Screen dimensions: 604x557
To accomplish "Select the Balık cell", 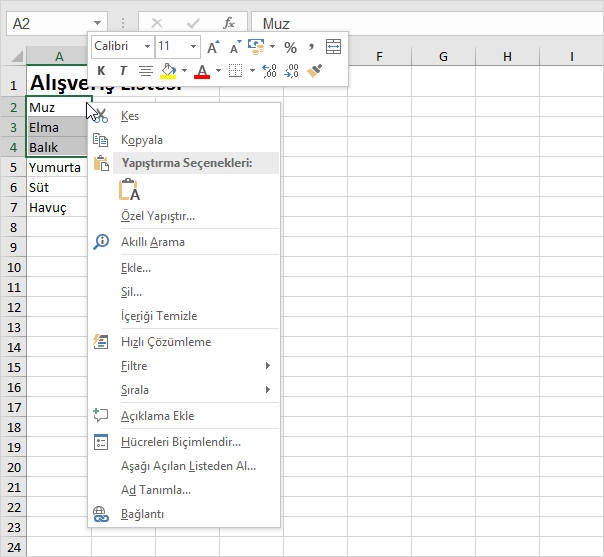I will coord(57,148).
